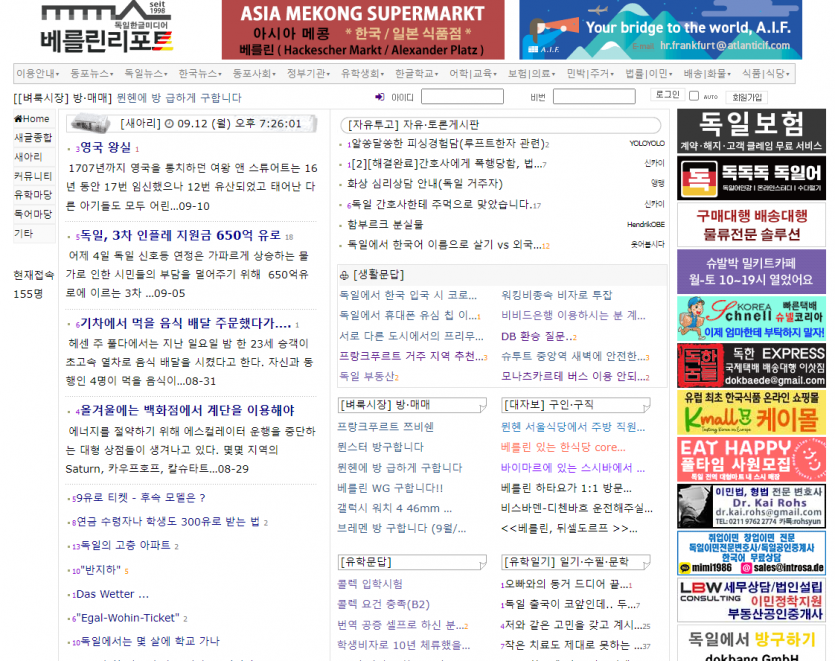Click the Schnell Korea delivery banner

(x=751, y=318)
